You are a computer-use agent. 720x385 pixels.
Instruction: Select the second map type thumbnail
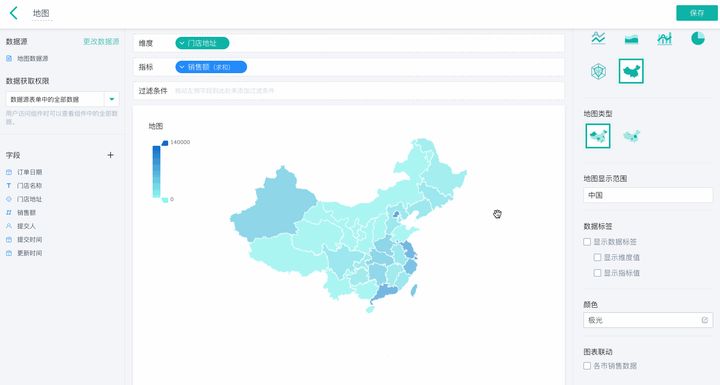[x=631, y=136]
